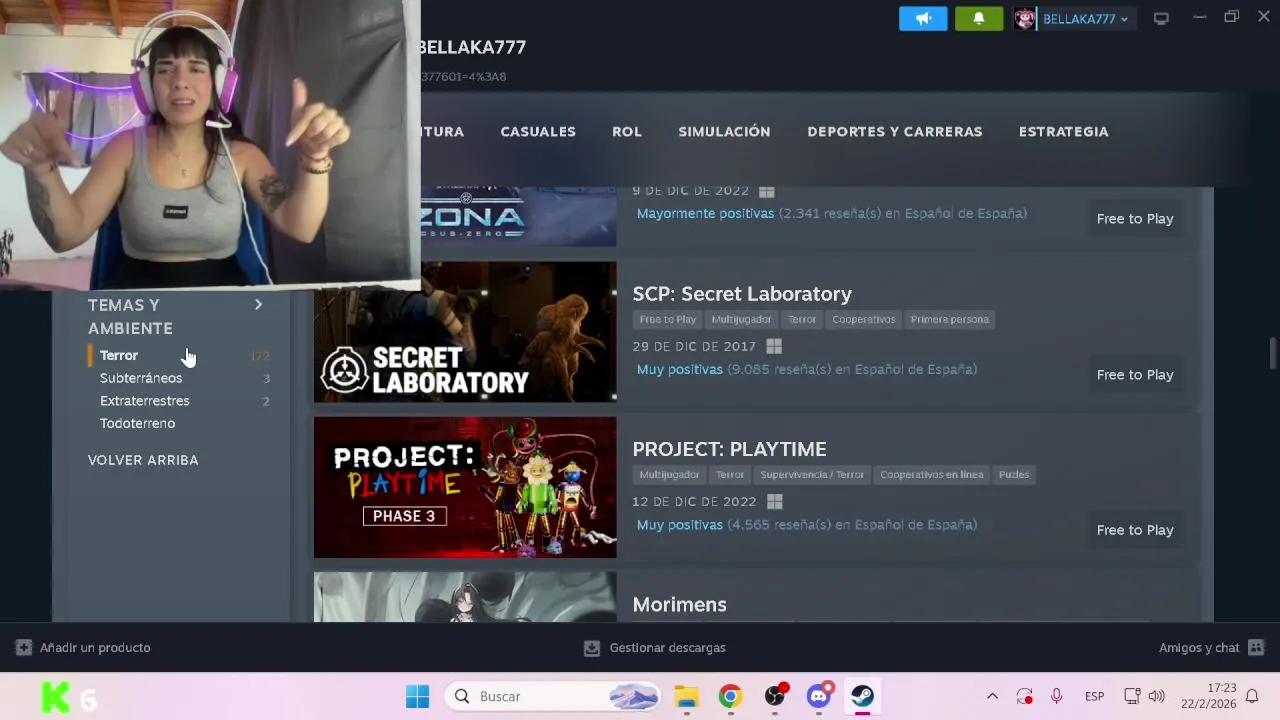Screen dimensions: 1280x720
Task: Open the PROJECT: PLAYTIME title
Action: [729, 449]
